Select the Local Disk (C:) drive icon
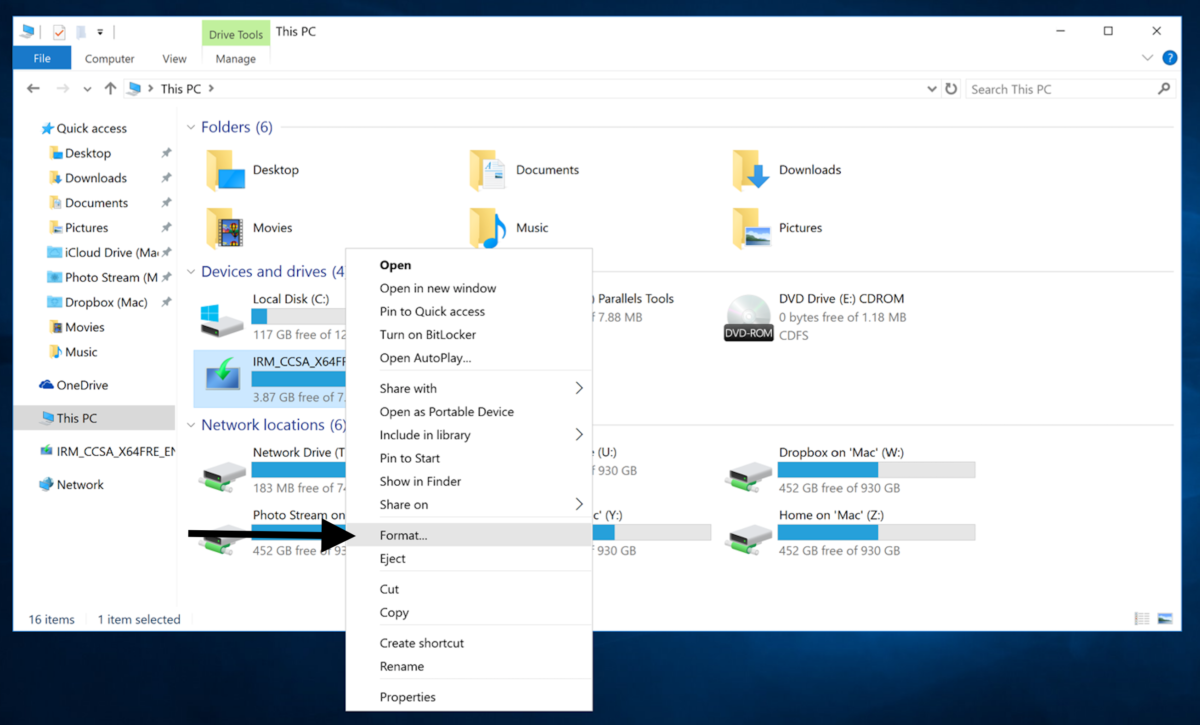The image size is (1200, 725). click(222, 318)
